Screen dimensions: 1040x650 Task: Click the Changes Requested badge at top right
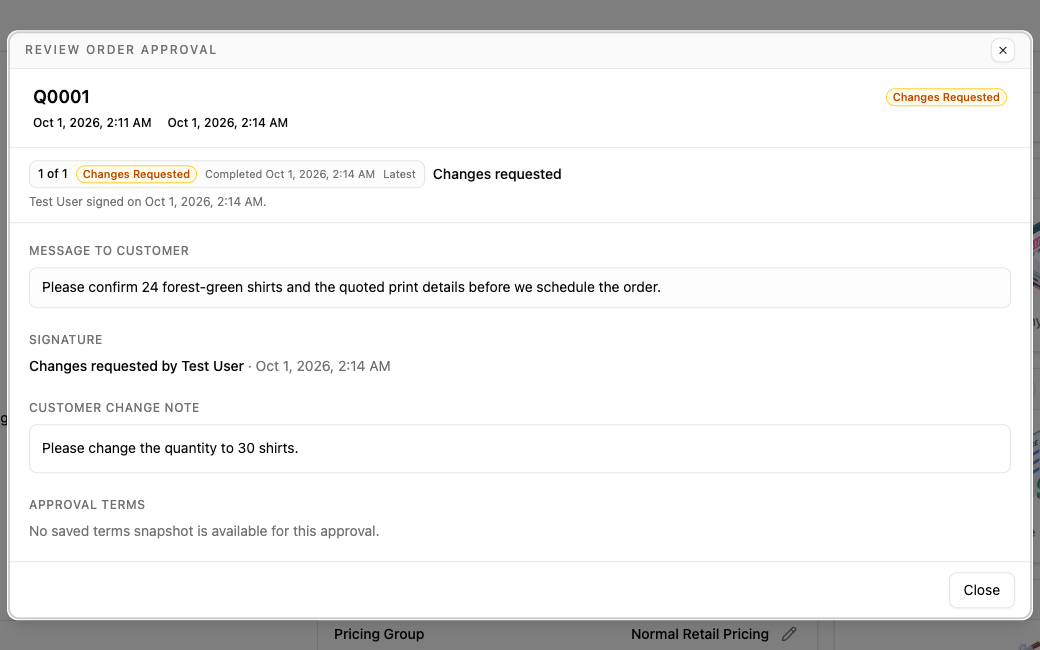[946, 98]
